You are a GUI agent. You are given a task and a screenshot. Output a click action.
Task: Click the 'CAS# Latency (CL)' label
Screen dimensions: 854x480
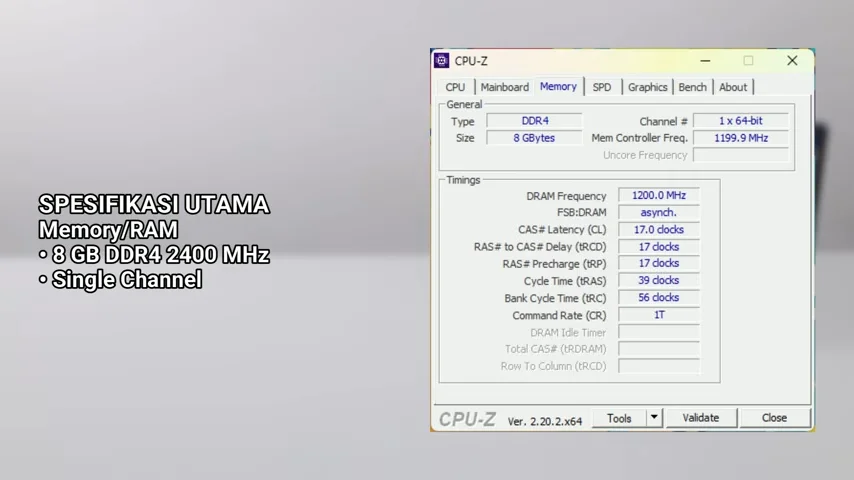point(562,230)
